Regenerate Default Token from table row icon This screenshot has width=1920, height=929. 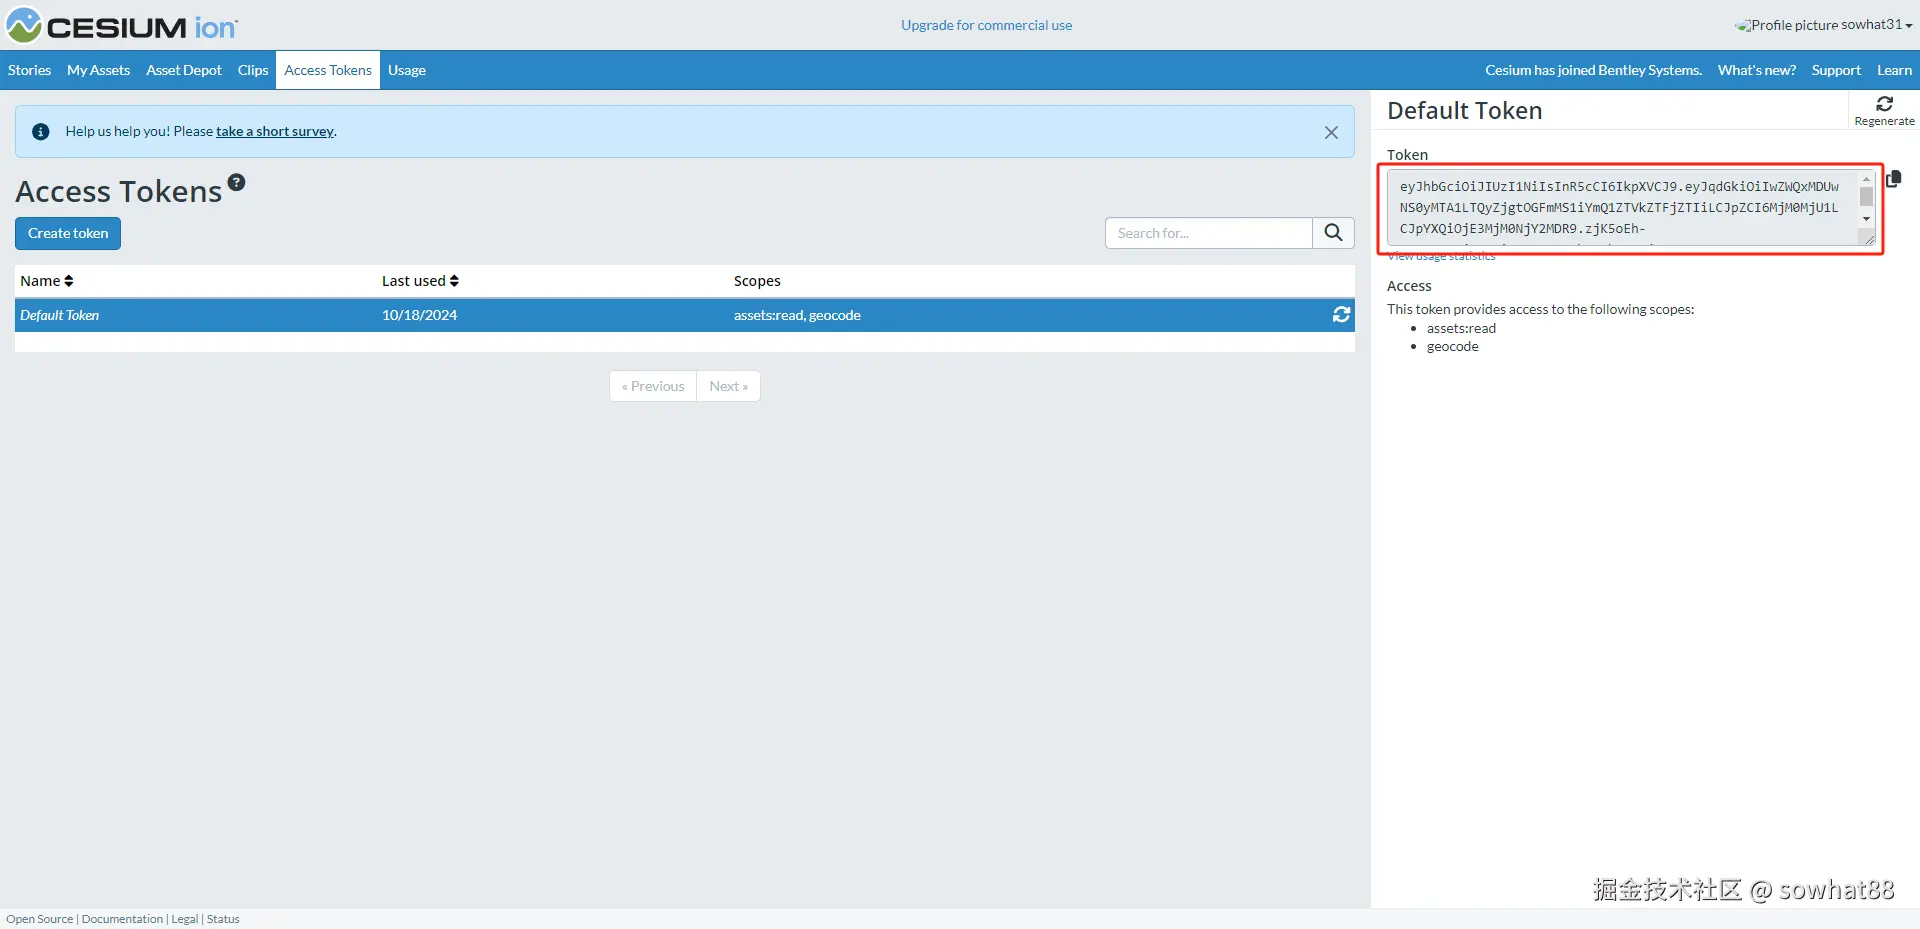point(1341,315)
